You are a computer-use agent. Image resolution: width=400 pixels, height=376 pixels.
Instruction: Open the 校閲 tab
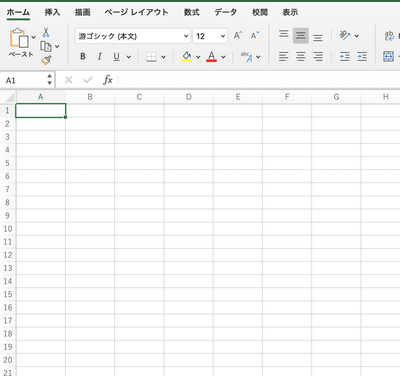point(260,13)
